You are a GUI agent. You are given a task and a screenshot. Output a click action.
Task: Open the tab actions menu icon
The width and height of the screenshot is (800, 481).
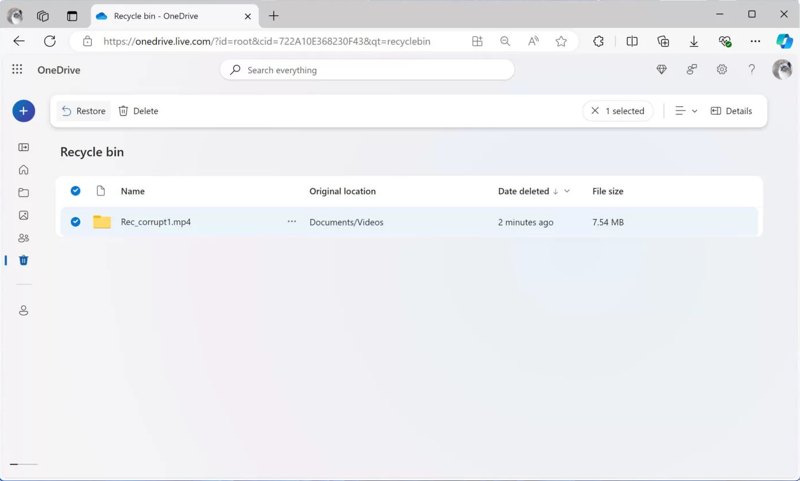[x=72, y=16]
